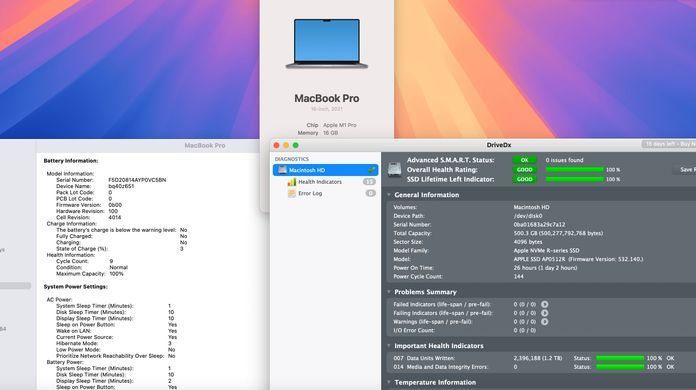
Task: Click the Device Path value /dev/disk0
Action: pos(528,216)
